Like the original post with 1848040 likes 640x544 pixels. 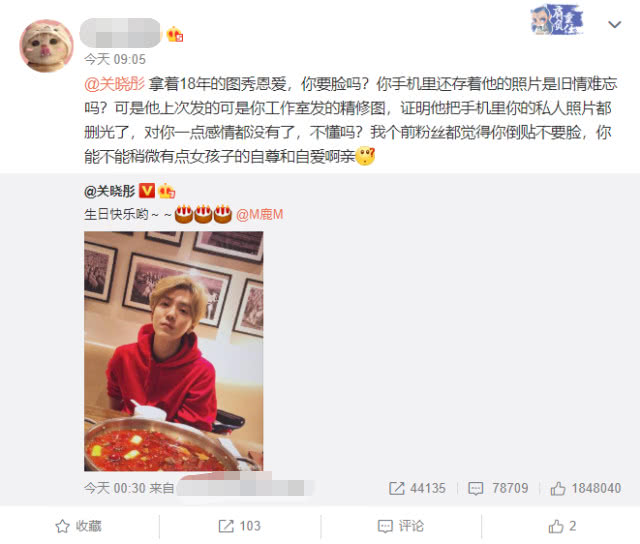[x=586, y=488]
